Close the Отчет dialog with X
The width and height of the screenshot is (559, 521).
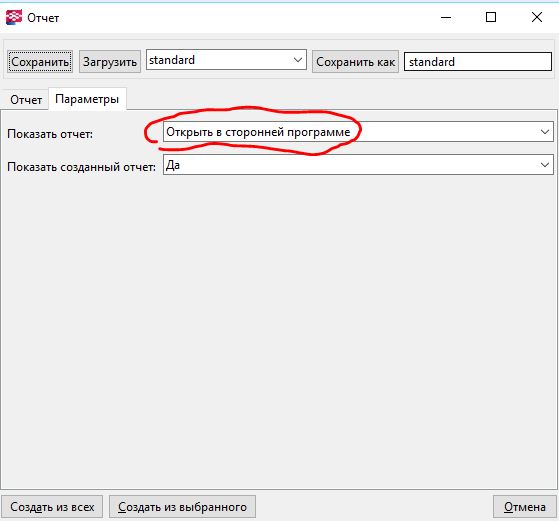click(x=537, y=17)
